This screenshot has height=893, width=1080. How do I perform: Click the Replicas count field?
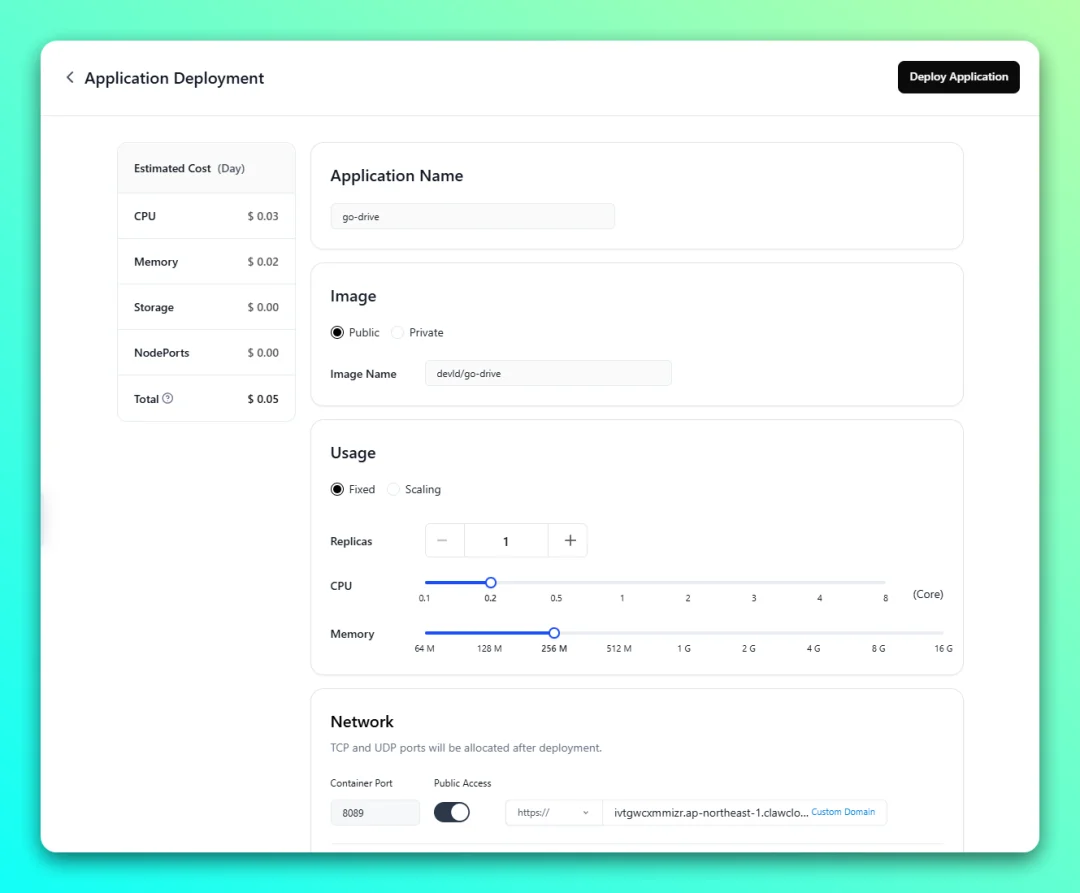[506, 540]
